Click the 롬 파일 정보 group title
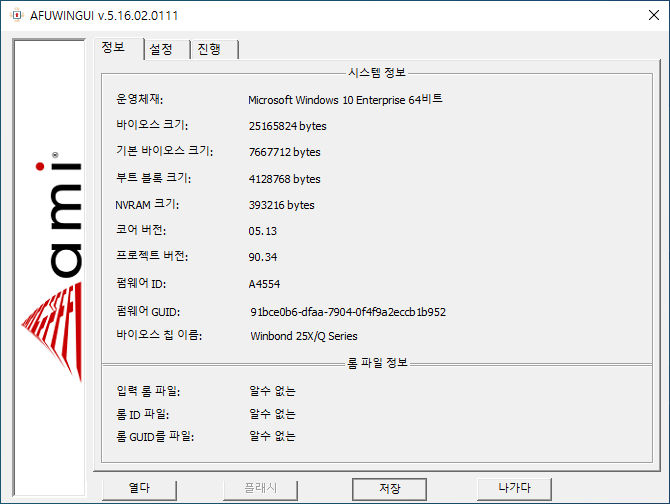Screen dimensions: 670x504 (x=377, y=363)
